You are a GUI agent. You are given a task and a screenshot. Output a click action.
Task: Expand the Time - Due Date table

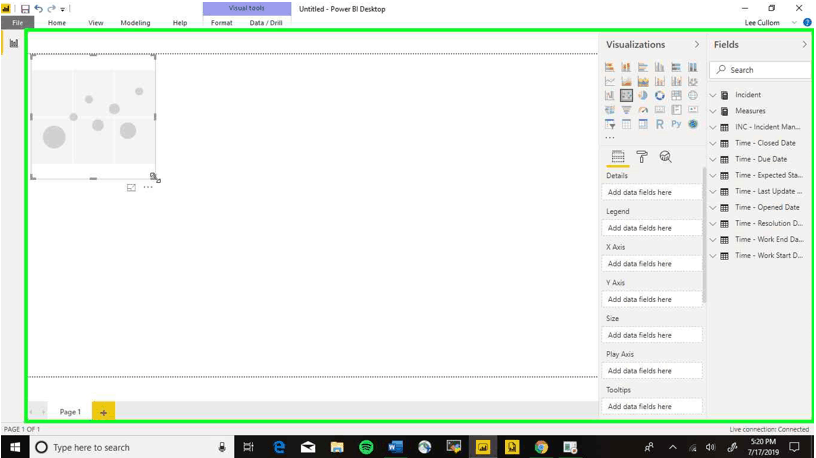(713, 160)
